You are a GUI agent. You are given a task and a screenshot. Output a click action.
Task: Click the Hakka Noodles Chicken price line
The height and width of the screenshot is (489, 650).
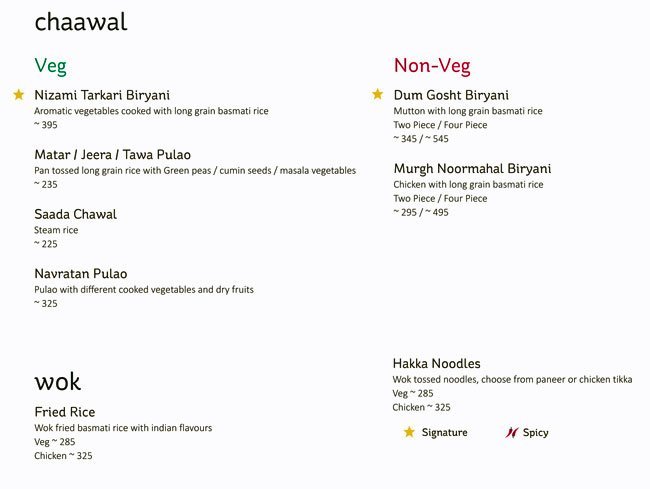pyautogui.click(x=421, y=408)
